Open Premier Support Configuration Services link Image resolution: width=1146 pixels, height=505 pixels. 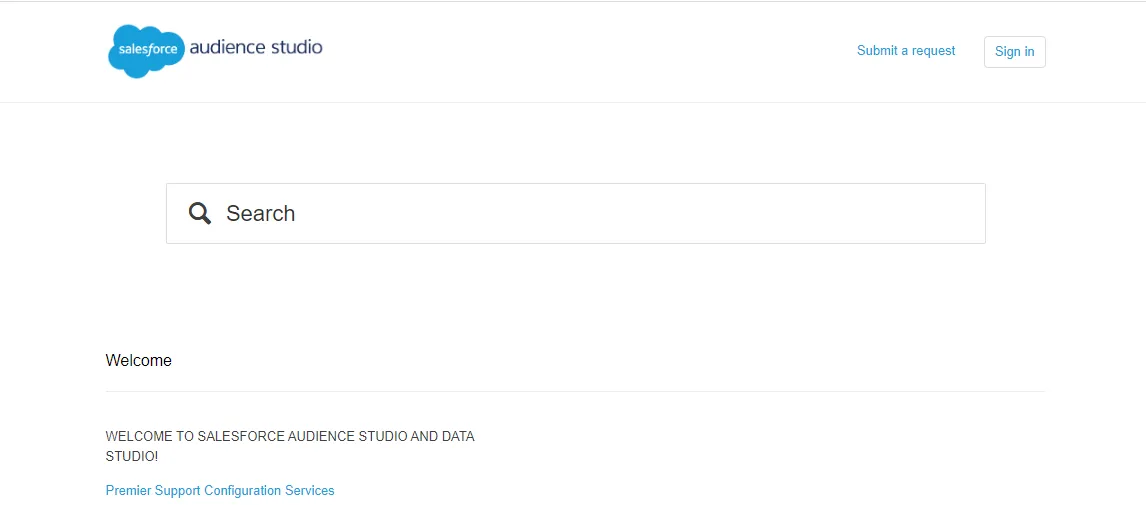(x=220, y=491)
